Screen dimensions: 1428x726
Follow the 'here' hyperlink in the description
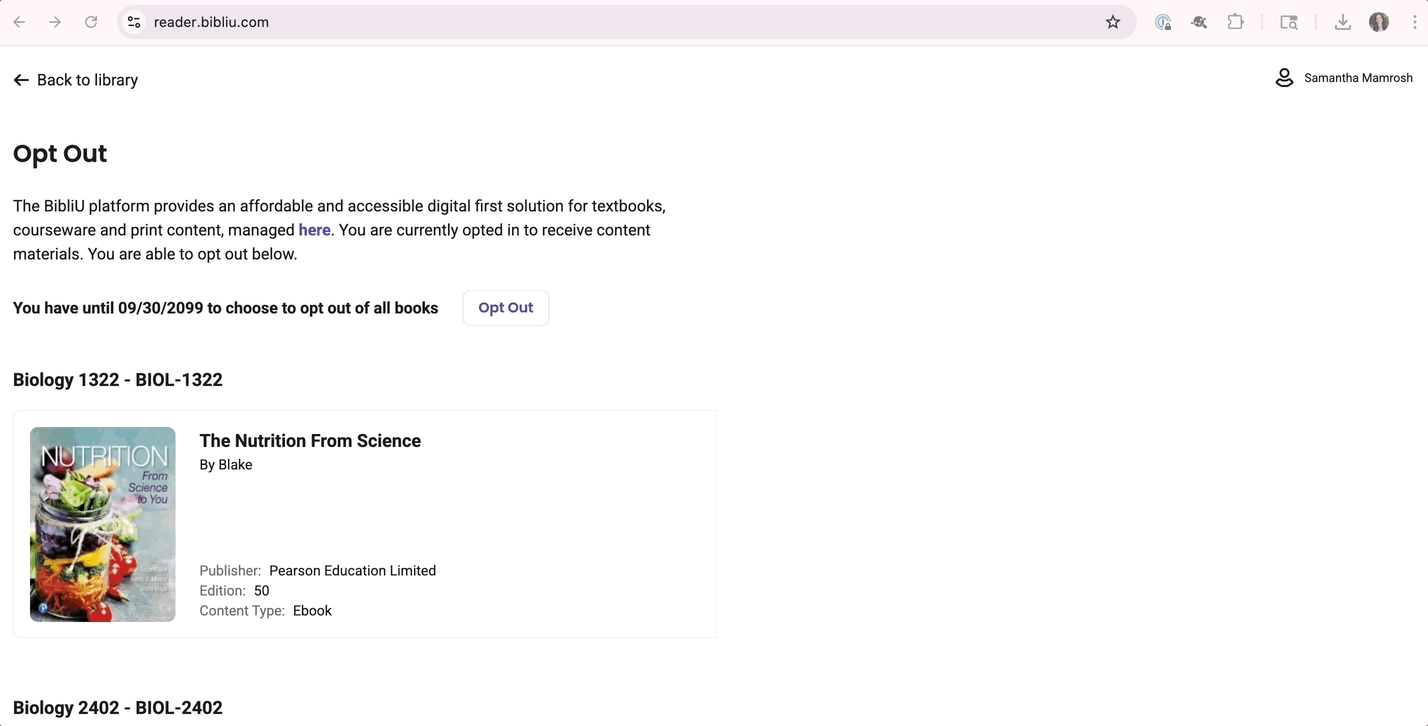[x=314, y=230]
